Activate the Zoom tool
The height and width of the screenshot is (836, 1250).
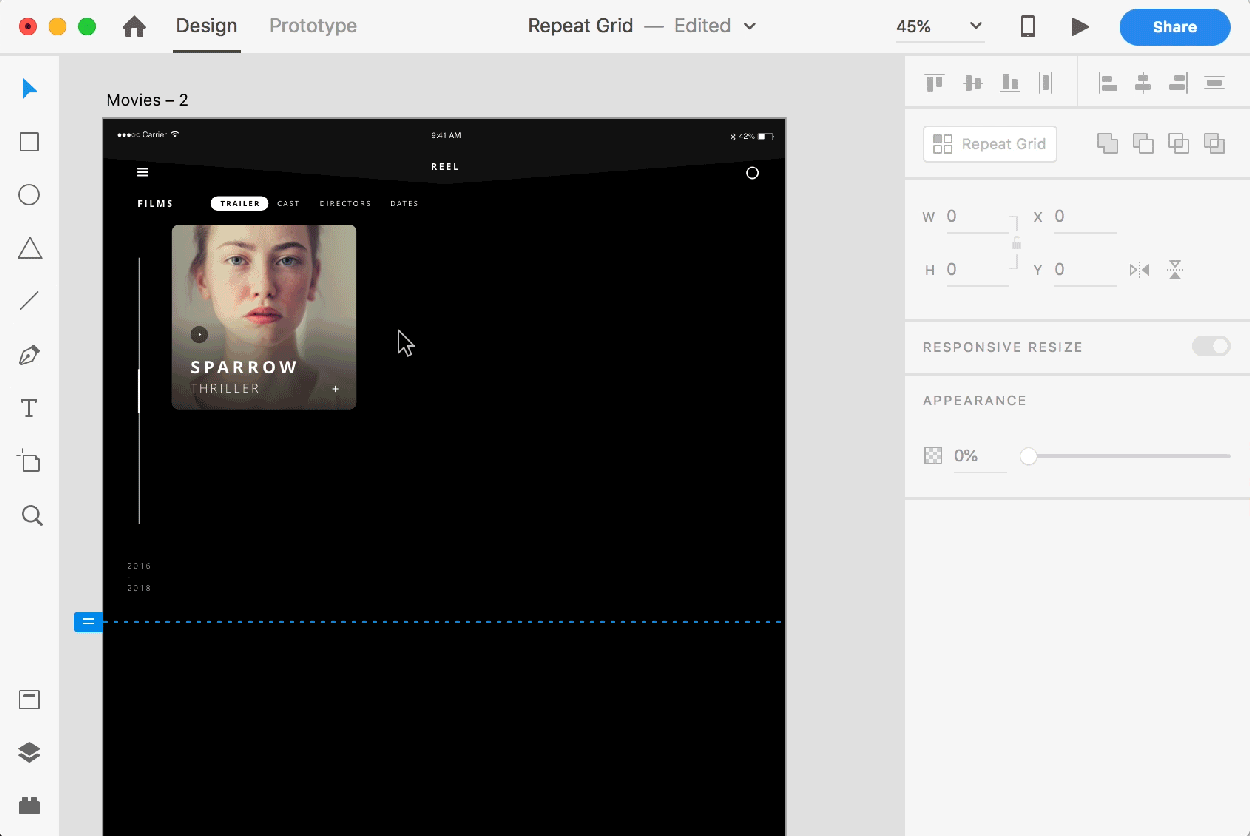click(x=29, y=515)
